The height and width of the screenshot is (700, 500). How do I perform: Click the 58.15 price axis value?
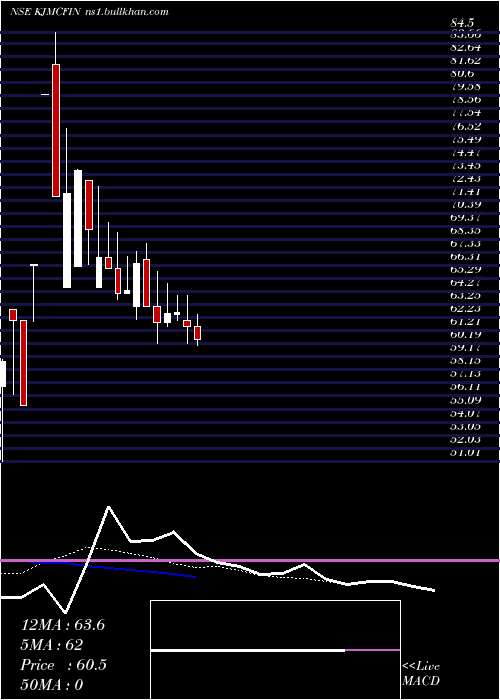pyautogui.click(x=465, y=361)
